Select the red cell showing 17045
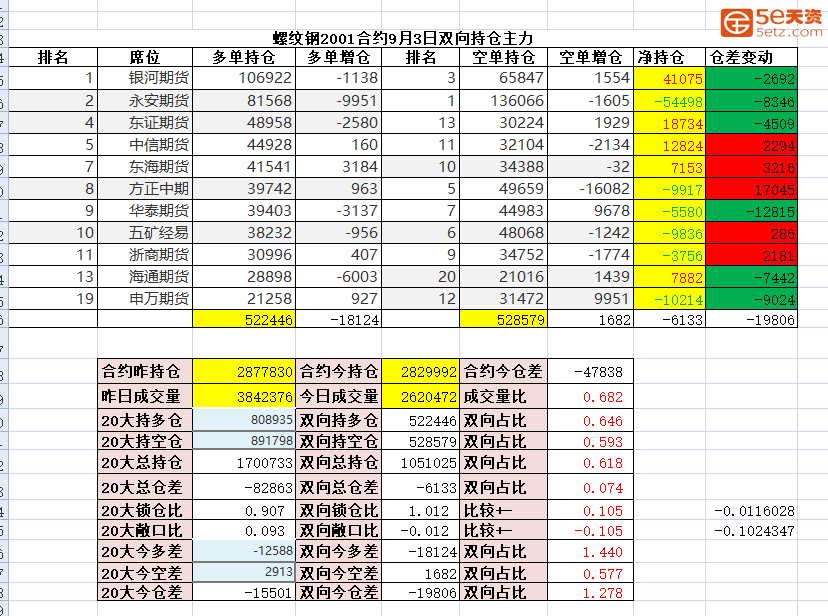Image resolution: width=828 pixels, height=616 pixels. click(x=751, y=188)
